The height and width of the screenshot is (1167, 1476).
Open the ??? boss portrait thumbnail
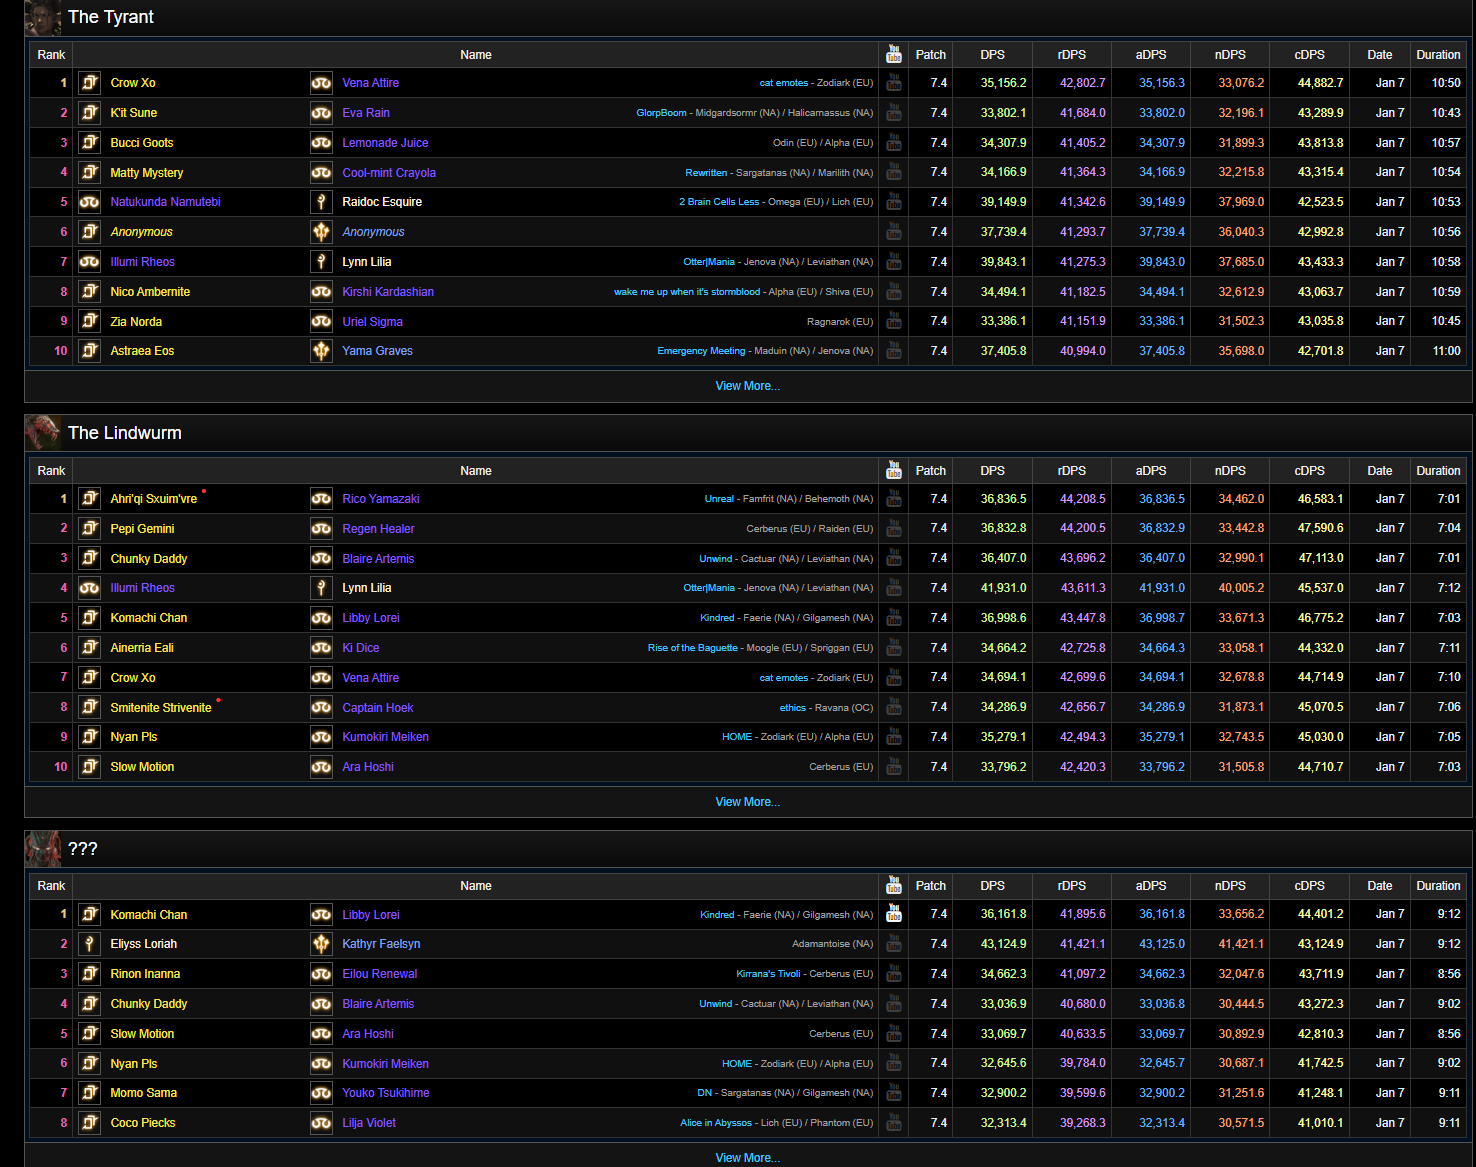43,849
